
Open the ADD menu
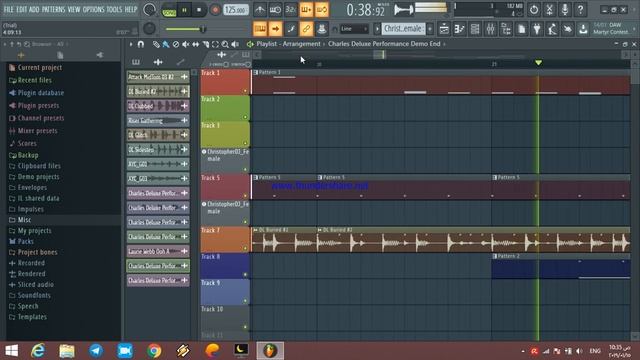[x=34, y=9]
